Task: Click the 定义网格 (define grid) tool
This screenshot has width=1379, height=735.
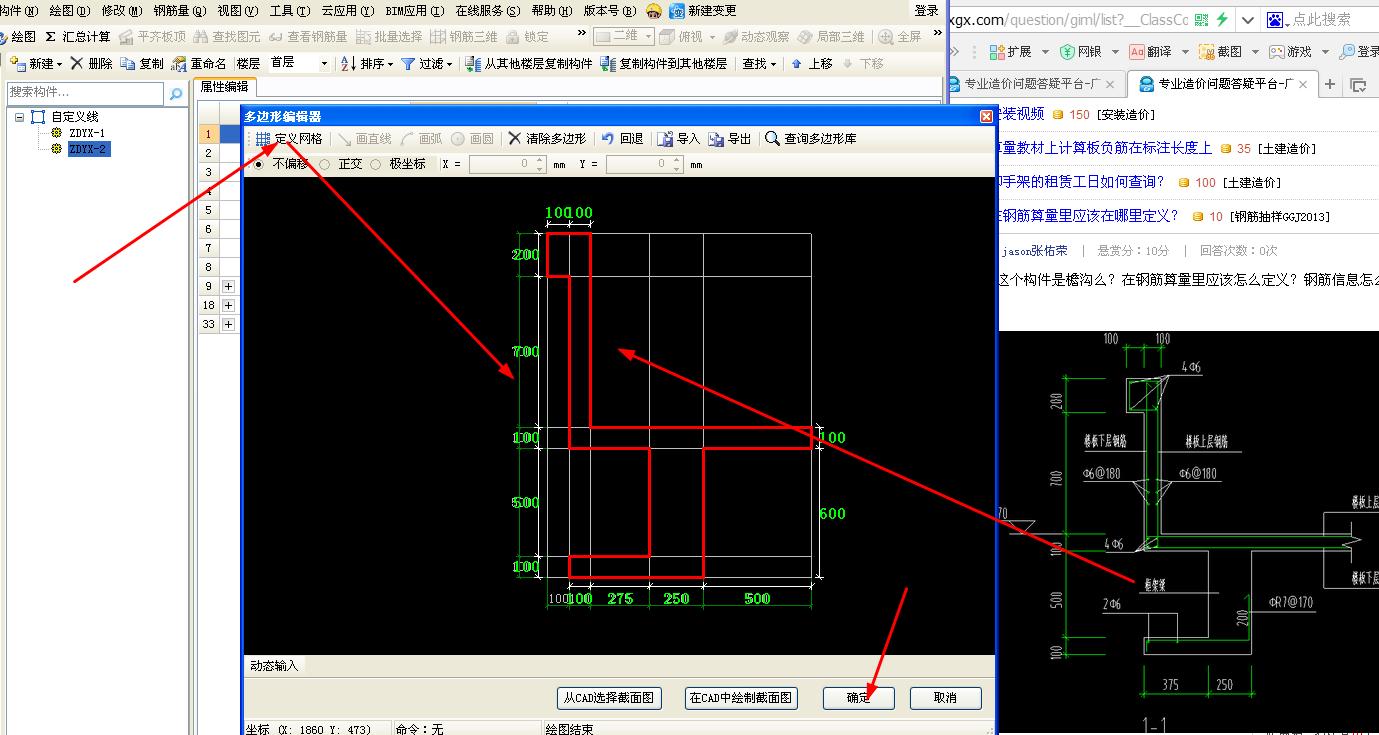Action: tap(288, 139)
